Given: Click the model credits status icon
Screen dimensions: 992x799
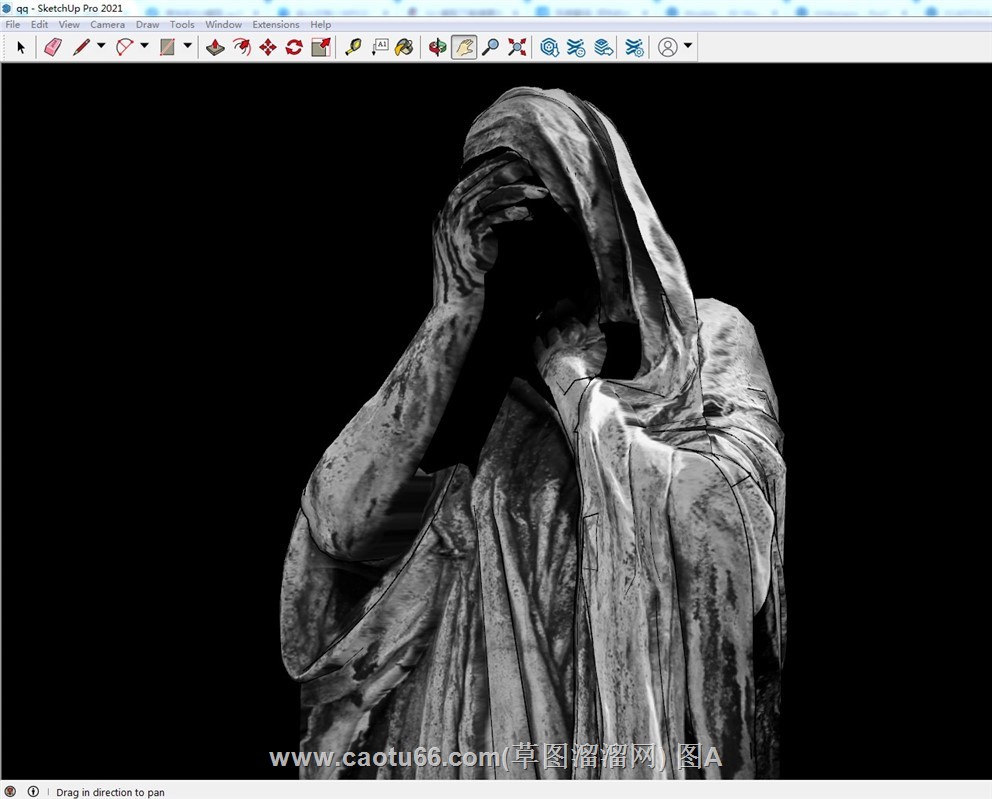Looking at the screenshot, I should pyautogui.click(x=33, y=791).
